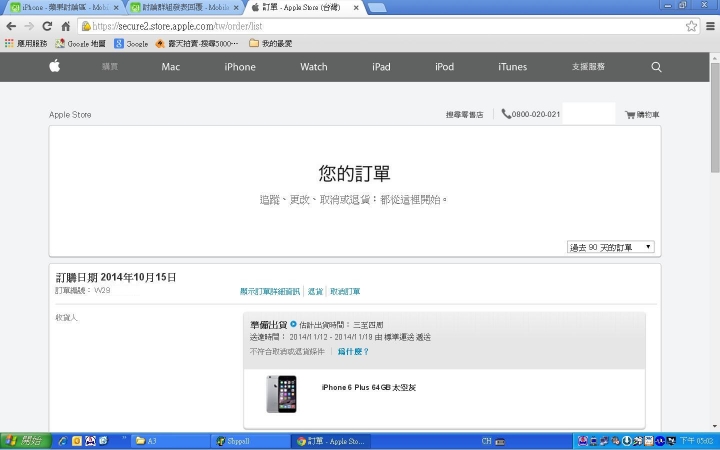
Task: Click the iPhone 6 Plus product thumbnail
Action: 281,394
